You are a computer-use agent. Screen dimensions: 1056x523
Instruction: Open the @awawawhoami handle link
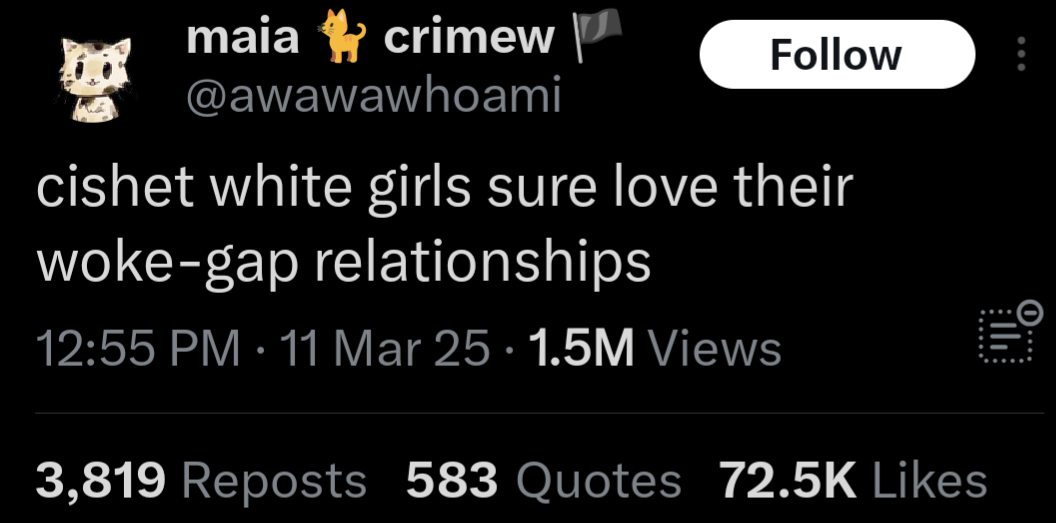(373, 96)
